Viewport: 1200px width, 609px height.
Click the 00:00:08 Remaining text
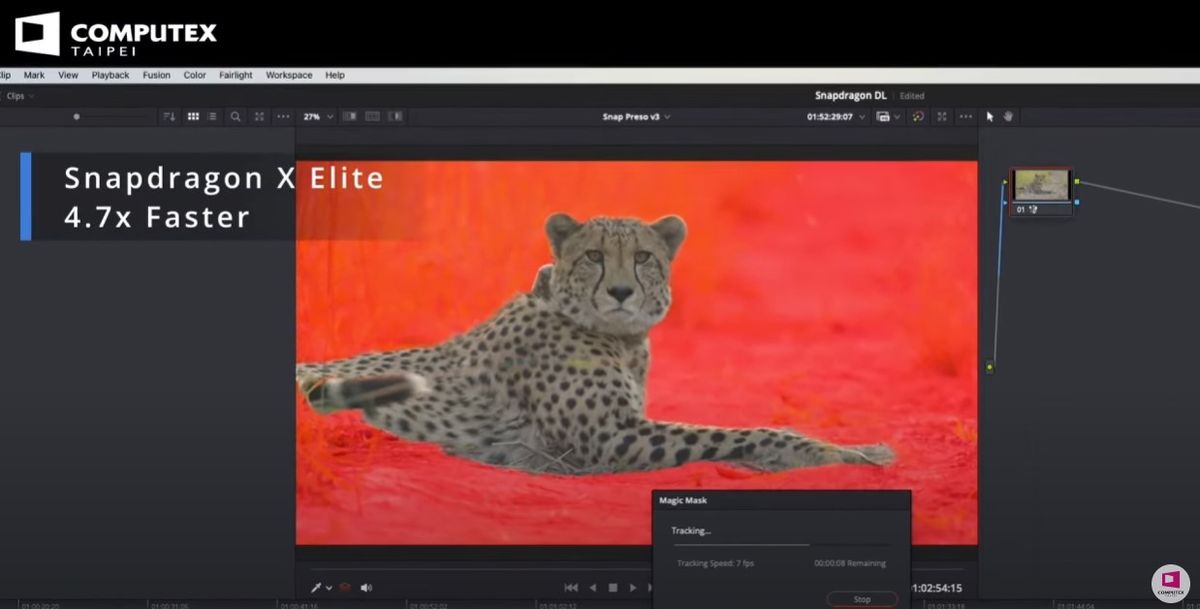850,563
